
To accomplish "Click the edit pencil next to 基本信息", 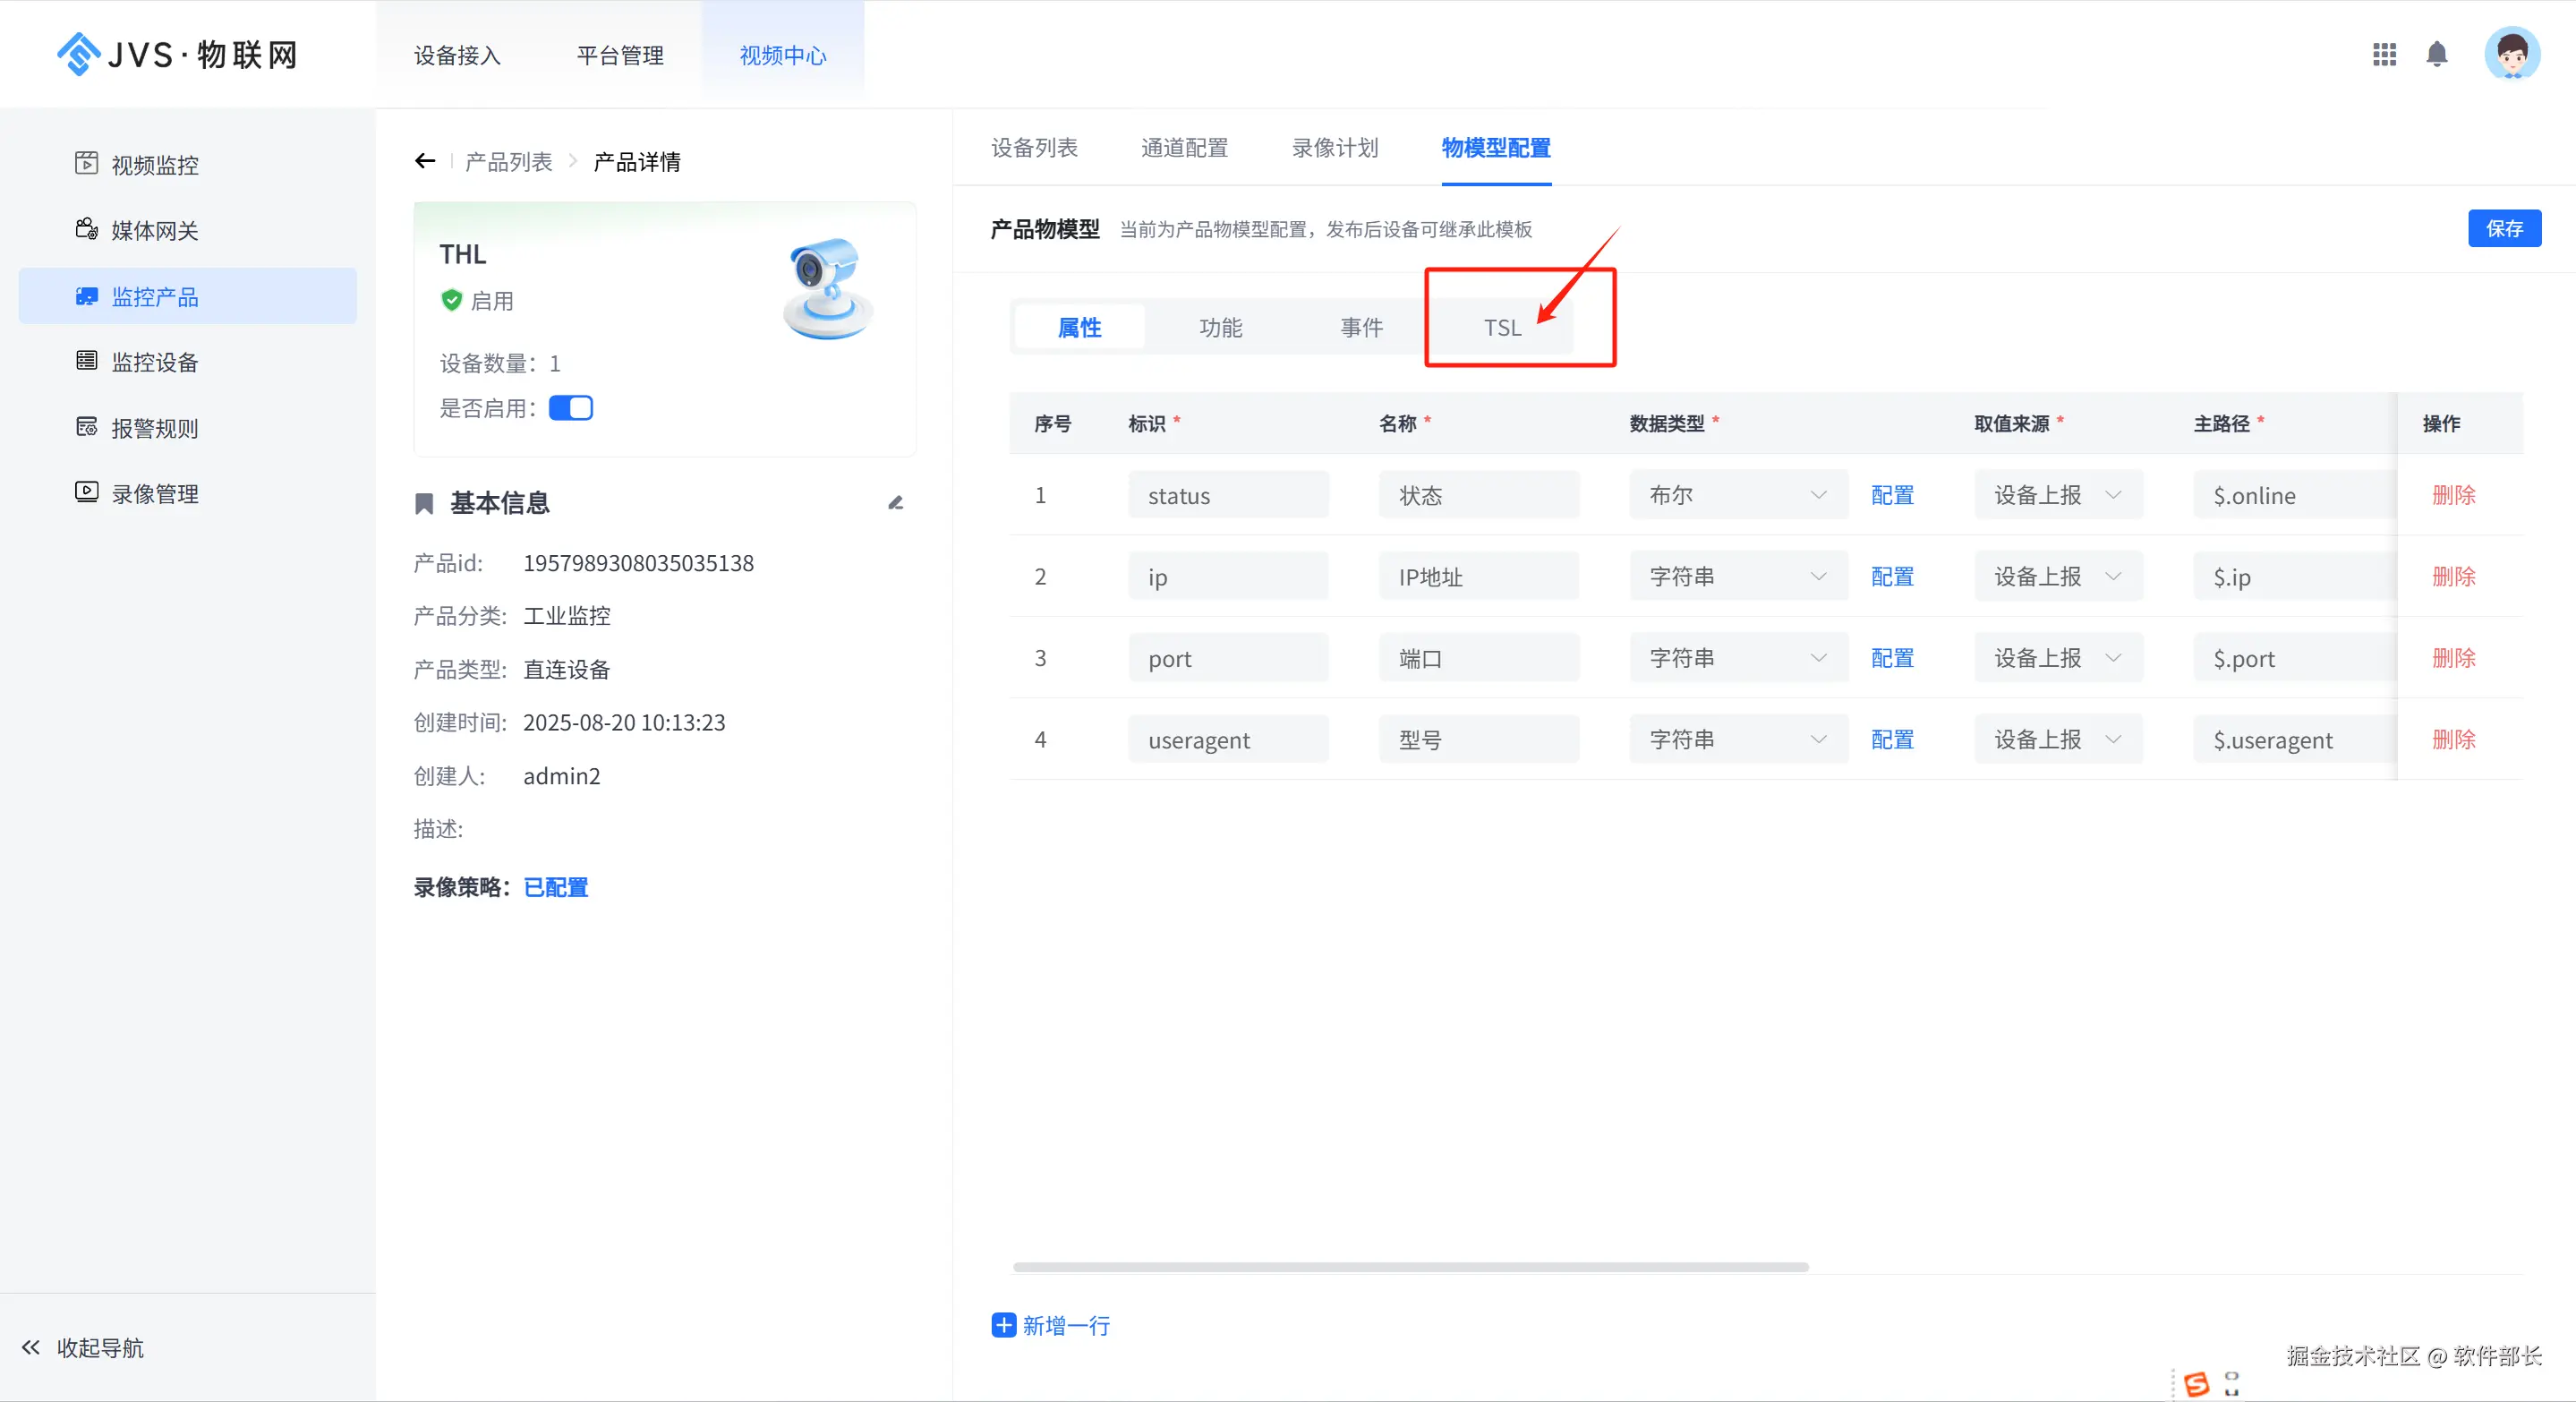I will [895, 503].
